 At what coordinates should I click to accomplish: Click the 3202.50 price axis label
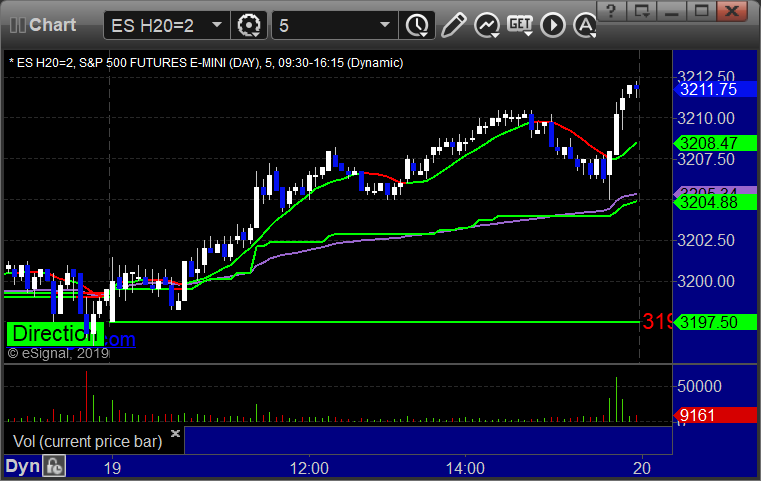tap(706, 240)
